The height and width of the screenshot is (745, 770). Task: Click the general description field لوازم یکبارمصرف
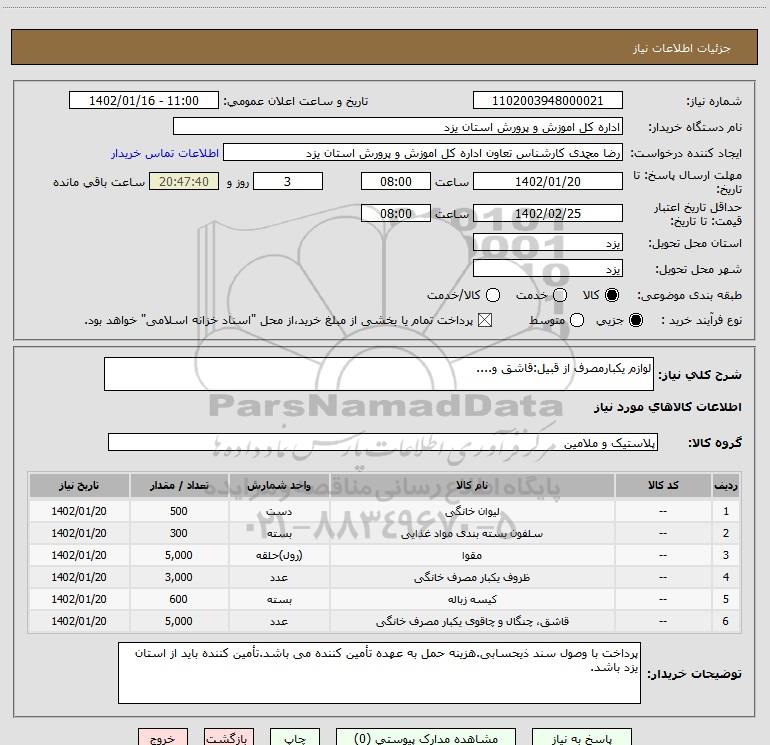click(x=379, y=374)
